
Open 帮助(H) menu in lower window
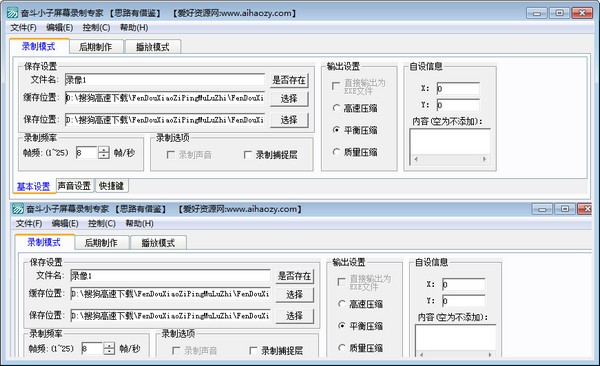pos(139,224)
